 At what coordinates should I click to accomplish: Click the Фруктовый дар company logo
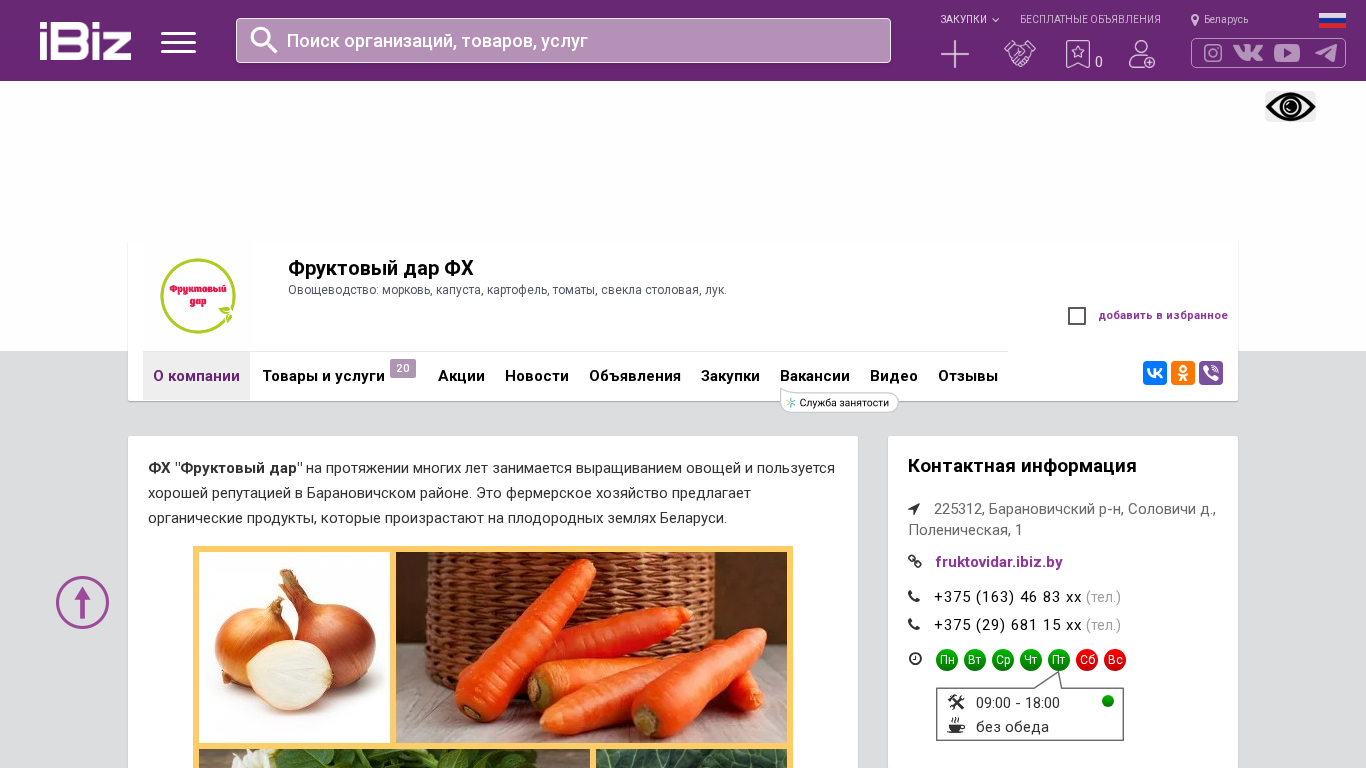pyautogui.click(x=197, y=296)
